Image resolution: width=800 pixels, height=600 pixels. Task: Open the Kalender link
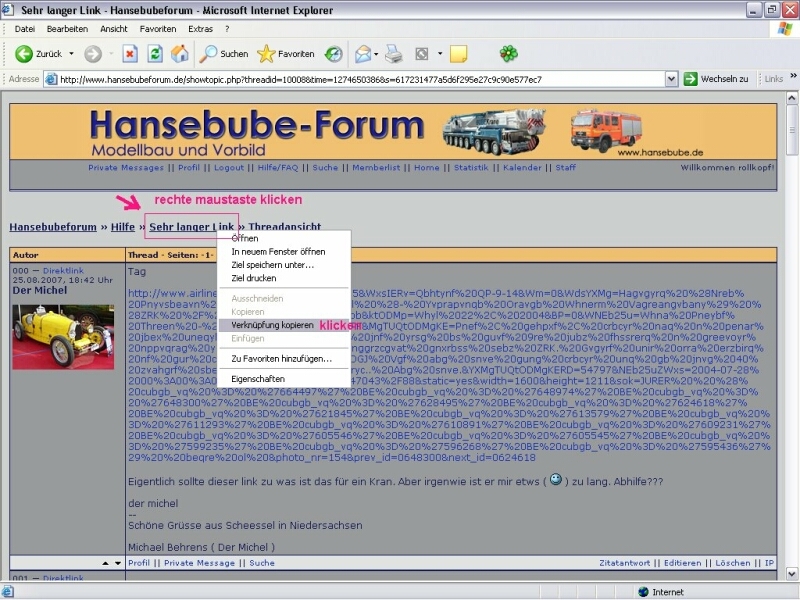click(x=522, y=167)
